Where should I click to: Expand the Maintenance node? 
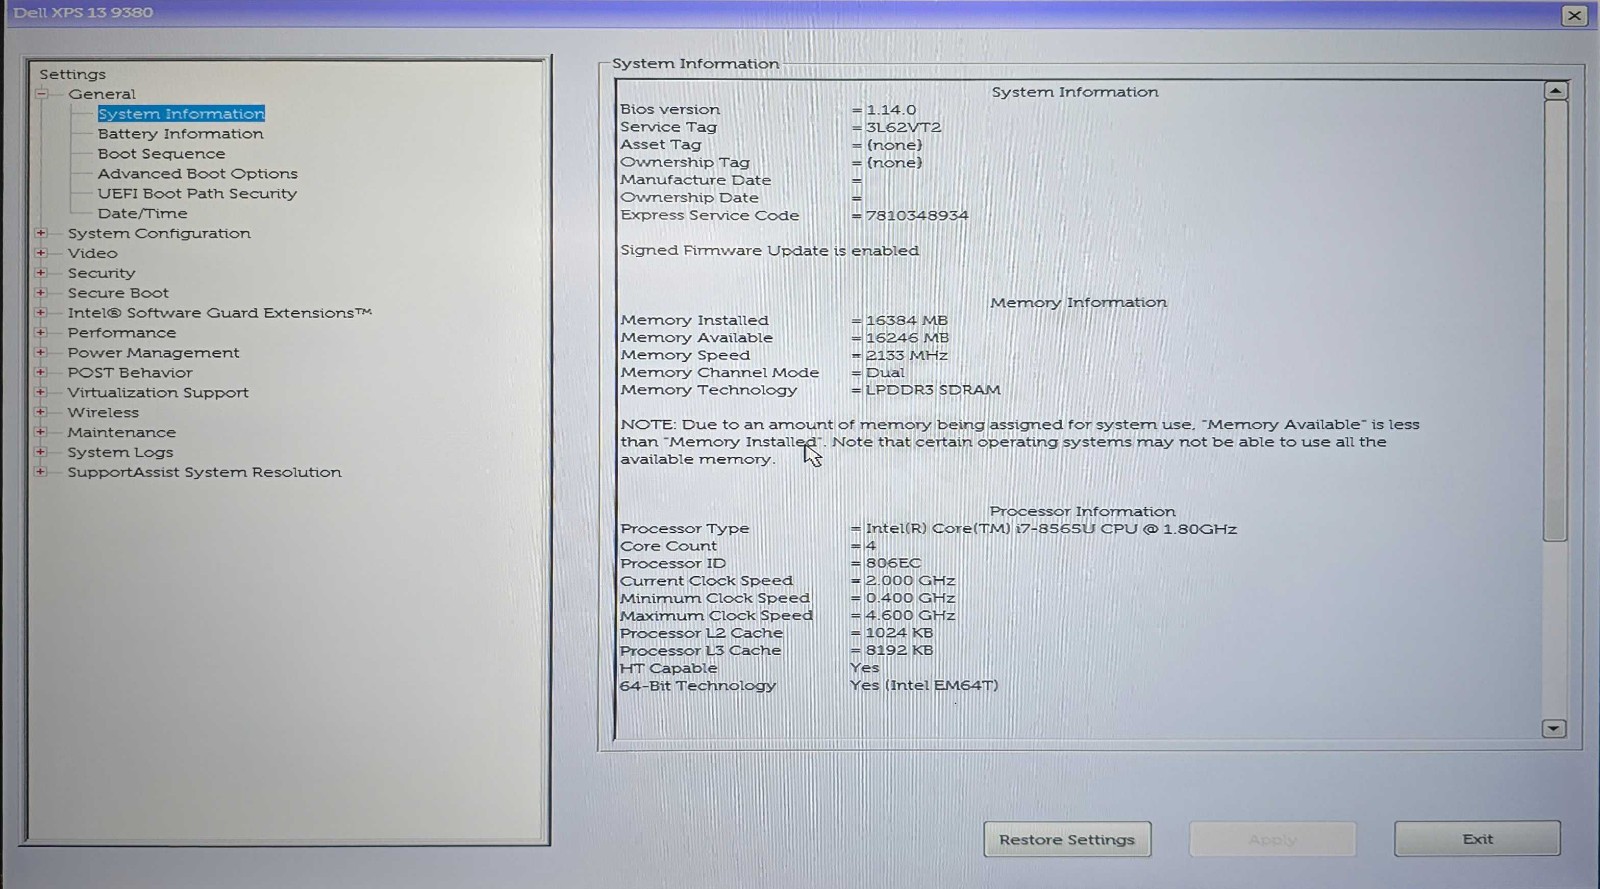pos(41,432)
